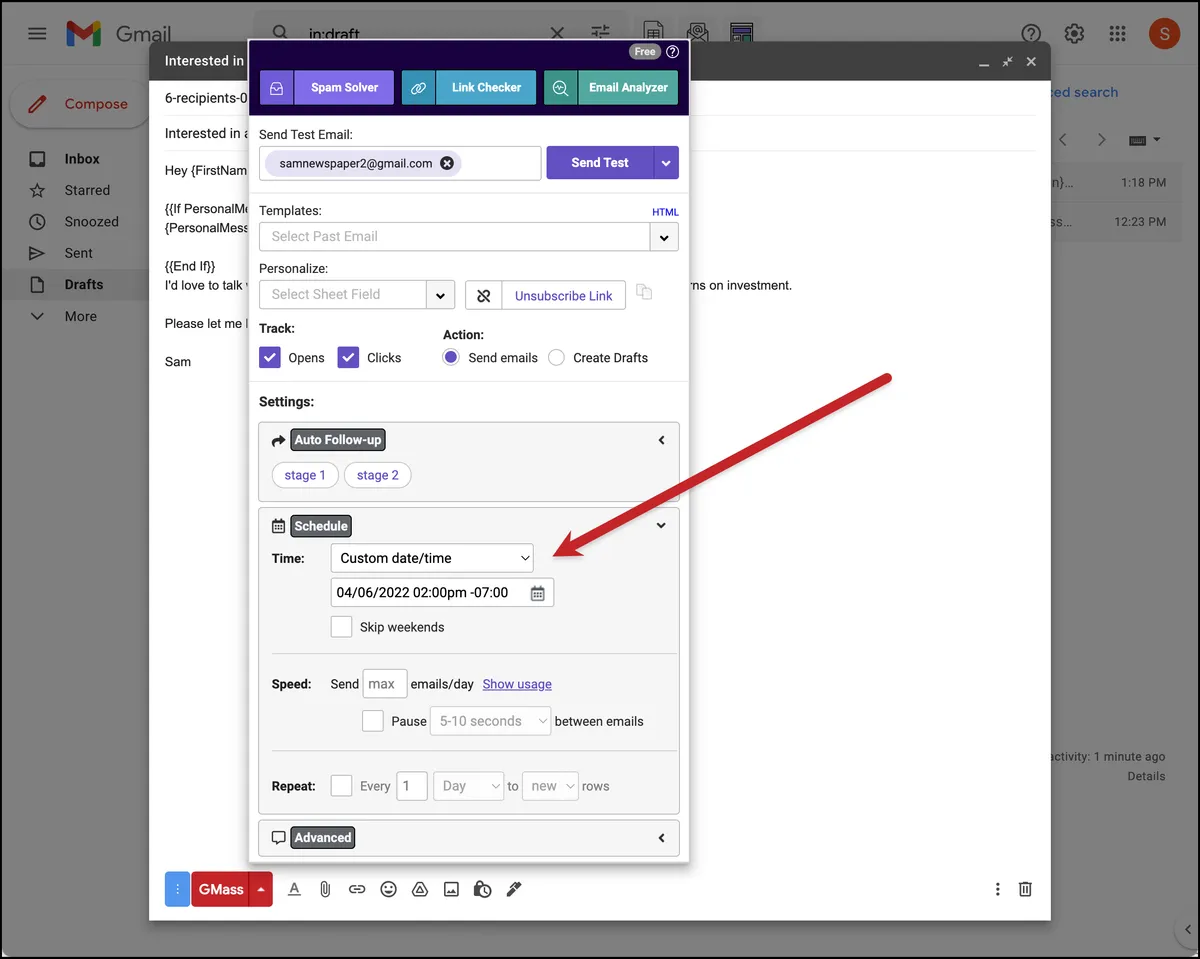
Task: Enable the Pause between emails checkbox
Action: pos(373,721)
